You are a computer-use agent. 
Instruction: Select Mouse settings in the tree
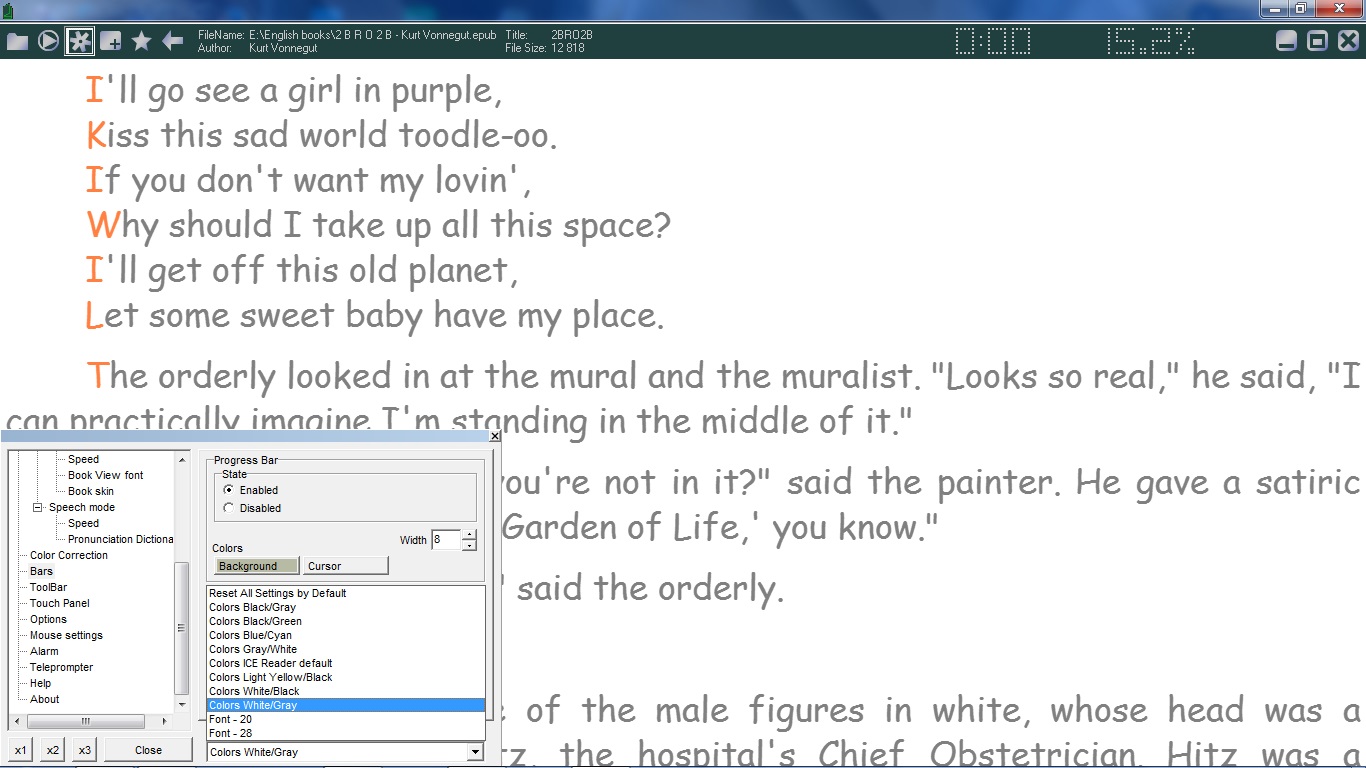pyautogui.click(x=66, y=635)
